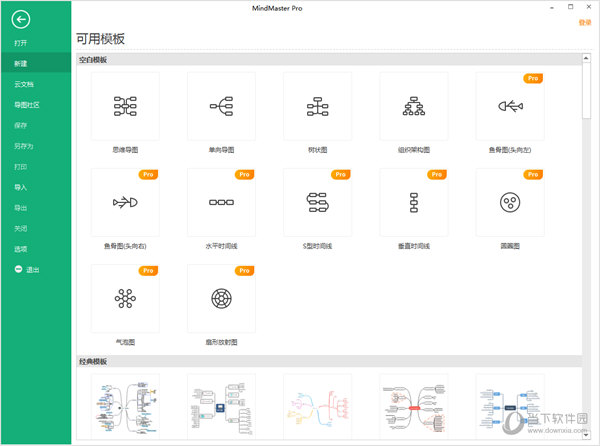Choose the S型时间线 template
This screenshot has height=446, width=600.
317,202
